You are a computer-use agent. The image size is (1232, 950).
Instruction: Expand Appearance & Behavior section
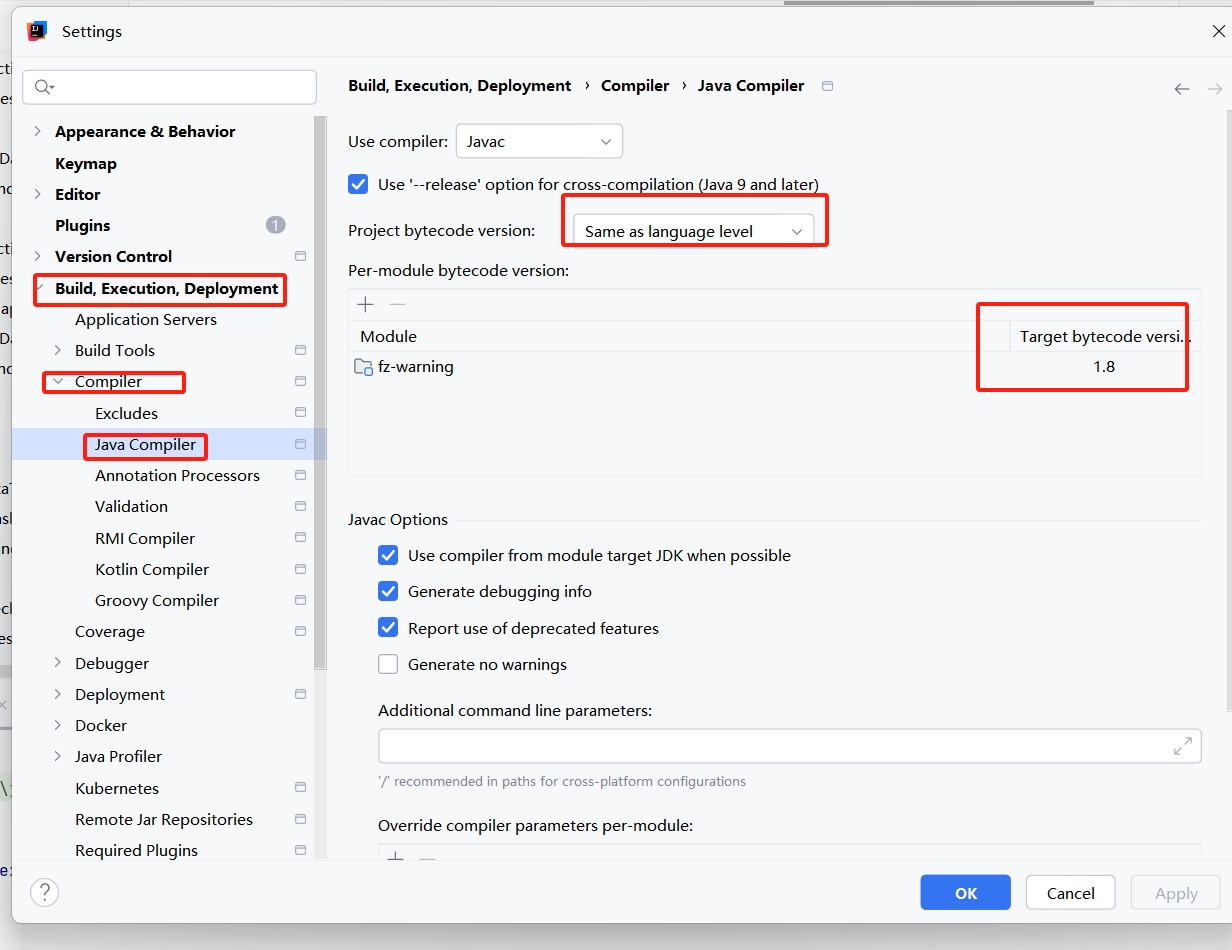tap(38, 131)
